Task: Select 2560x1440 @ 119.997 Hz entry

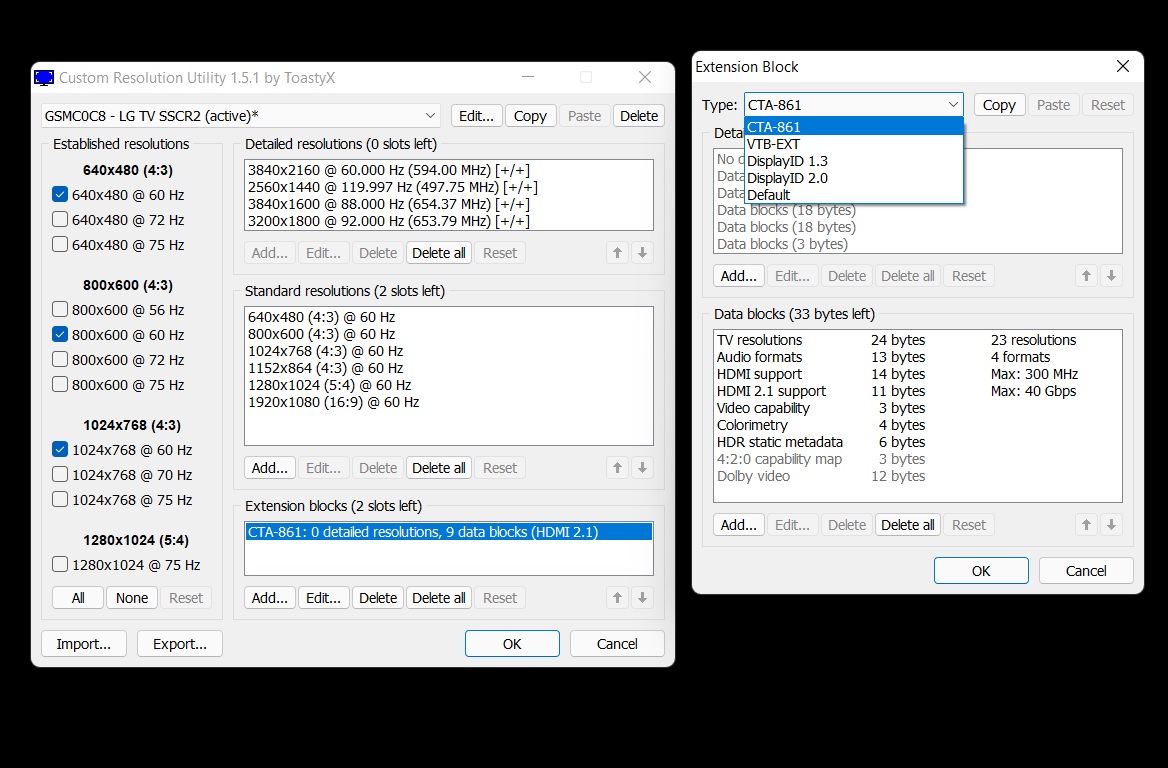Action: pyautogui.click(x=448, y=187)
